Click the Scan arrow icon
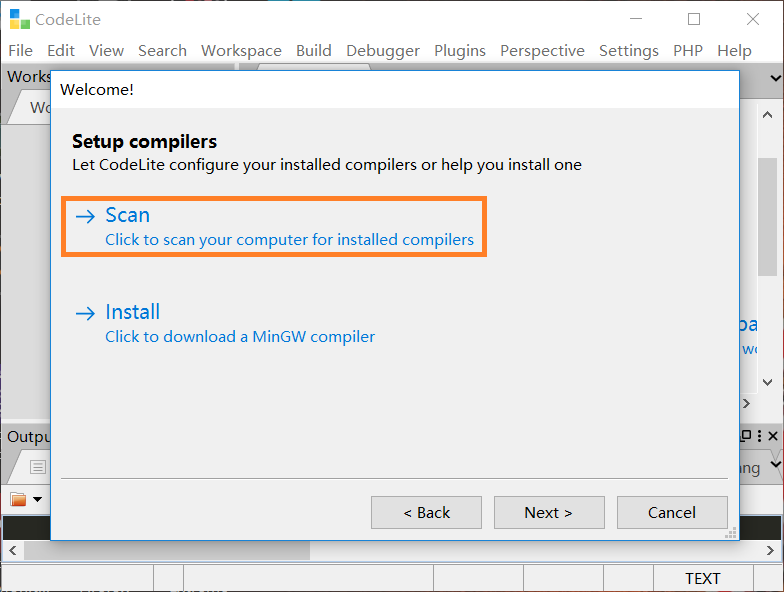The image size is (784, 592). tap(85, 216)
